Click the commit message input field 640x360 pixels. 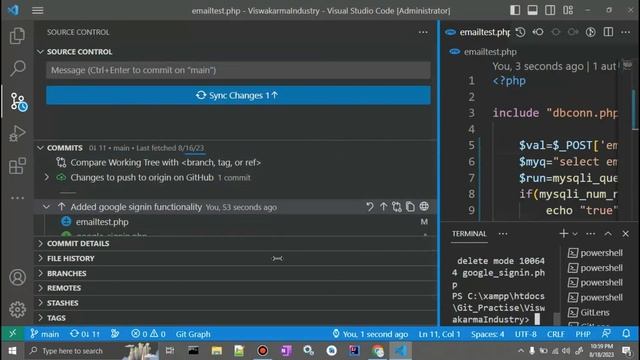click(238, 70)
